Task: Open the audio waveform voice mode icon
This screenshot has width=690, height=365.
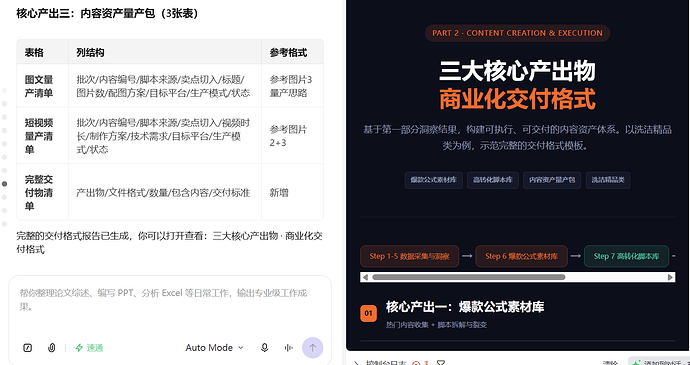Action: point(289,348)
